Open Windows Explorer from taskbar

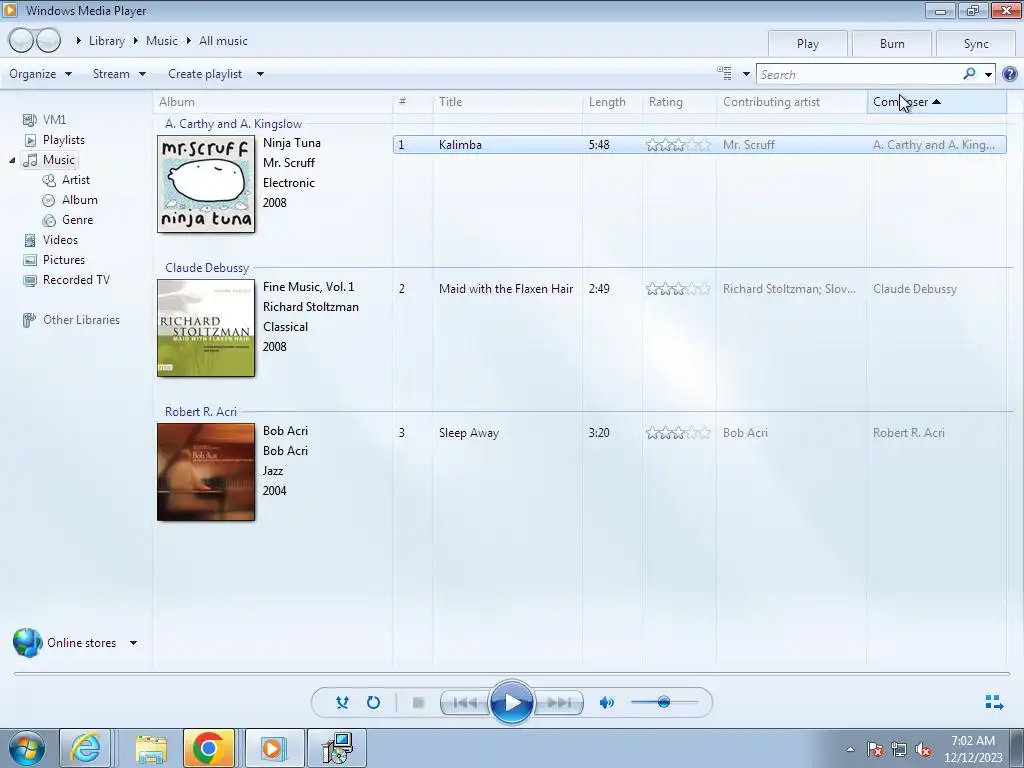(x=151, y=748)
